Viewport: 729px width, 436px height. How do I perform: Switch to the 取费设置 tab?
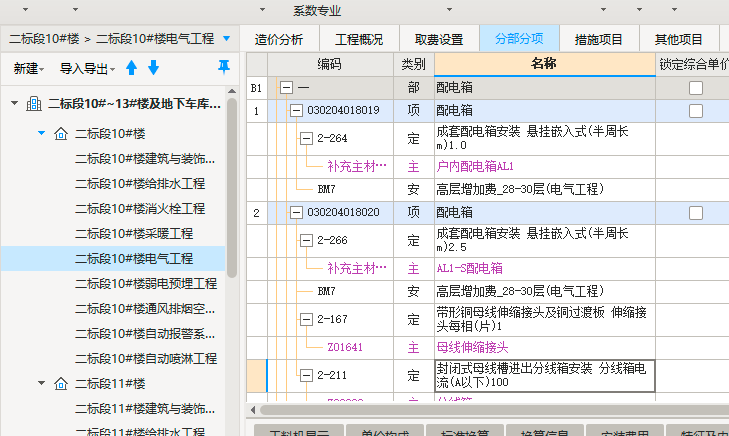[x=439, y=39]
